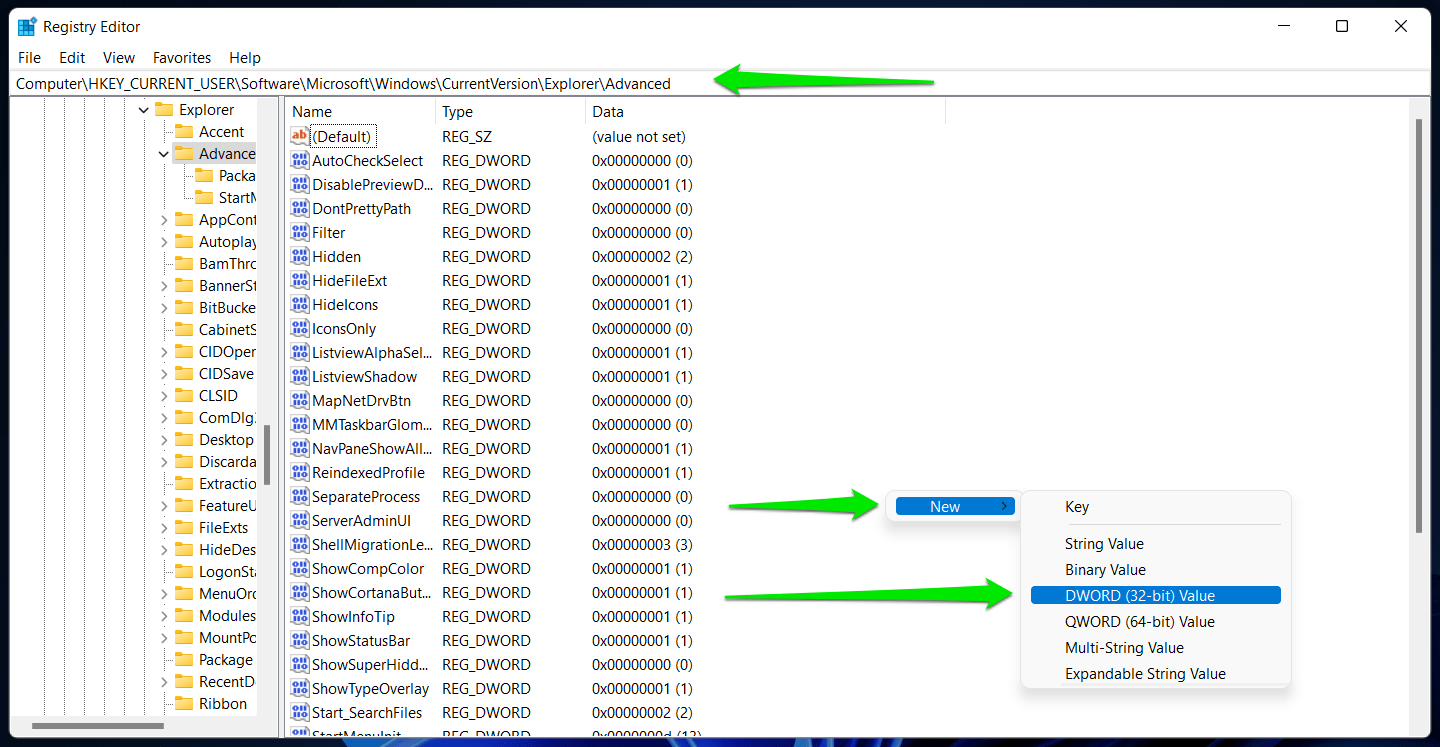Click the string icon beside (Default) value
This screenshot has height=747, width=1440.
(300, 137)
